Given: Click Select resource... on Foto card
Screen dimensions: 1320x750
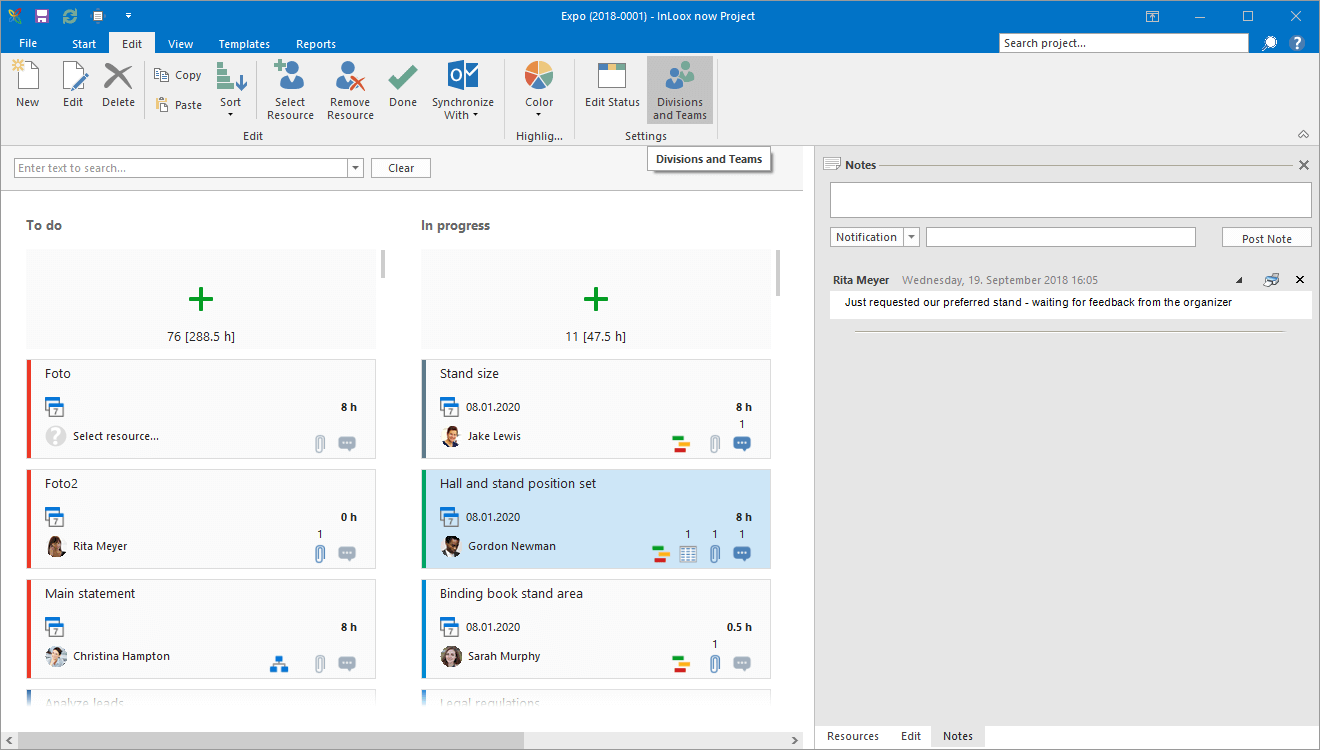Looking at the screenshot, I should point(116,436).
